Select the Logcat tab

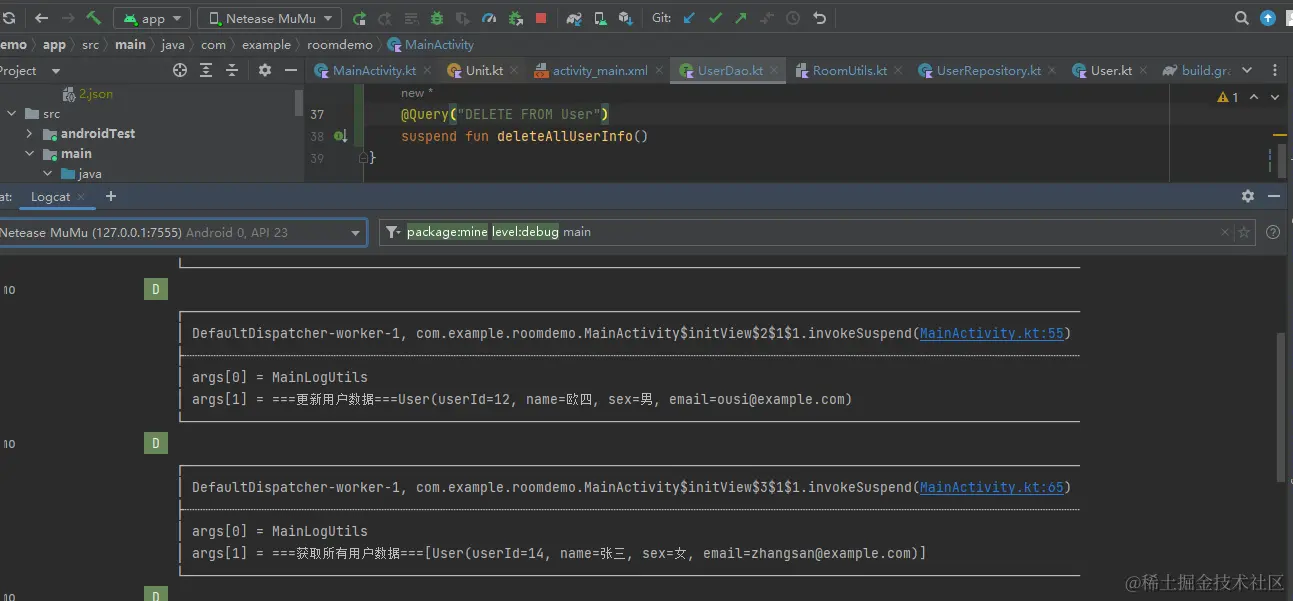pos(50,197)
